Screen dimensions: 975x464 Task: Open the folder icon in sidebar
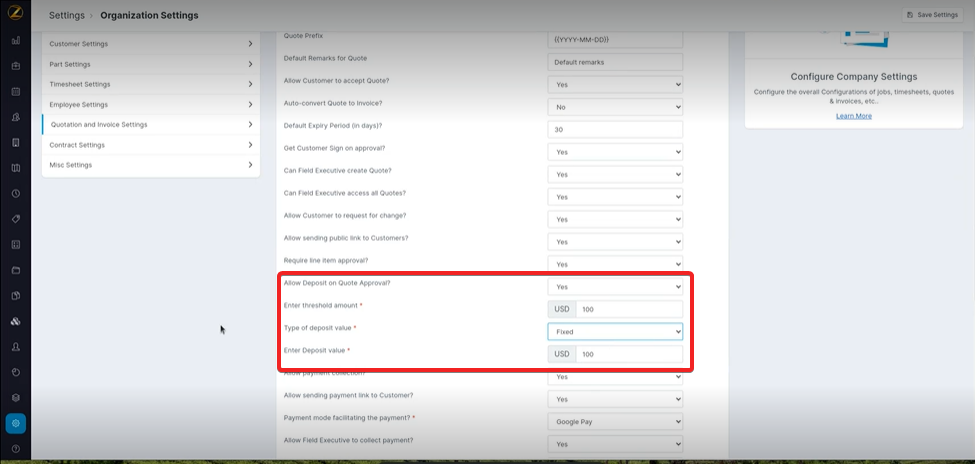point(16,270)
